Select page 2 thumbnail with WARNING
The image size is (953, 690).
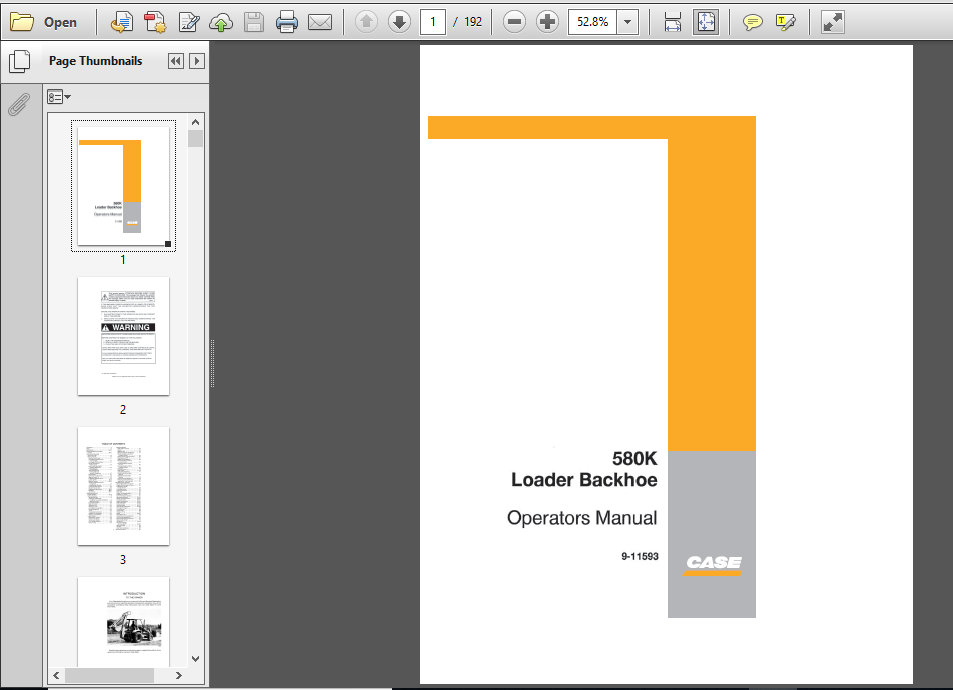tap(123, 336)
